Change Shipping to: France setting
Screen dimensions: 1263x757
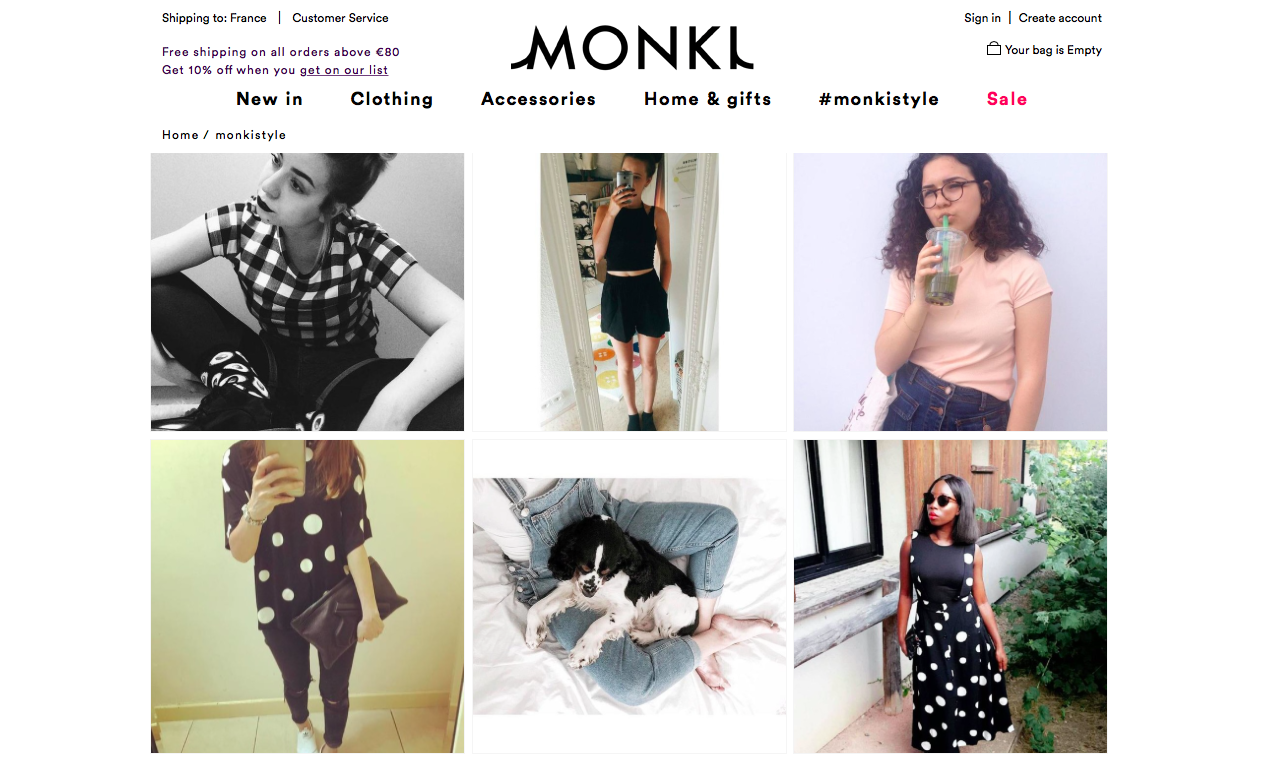pyautogui.click(x=214, y=18)
